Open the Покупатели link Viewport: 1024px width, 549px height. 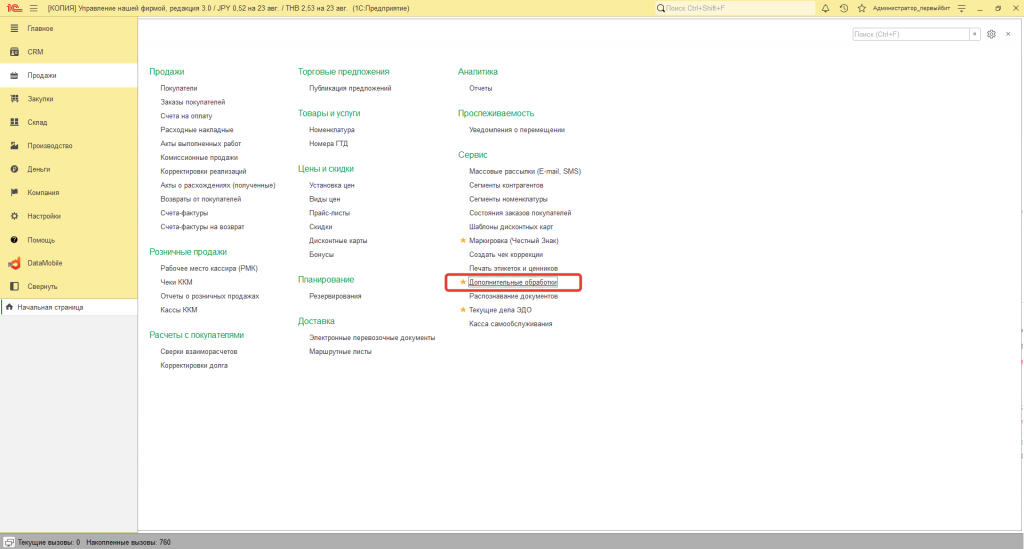pyautogui.click(x=178, y=88)
